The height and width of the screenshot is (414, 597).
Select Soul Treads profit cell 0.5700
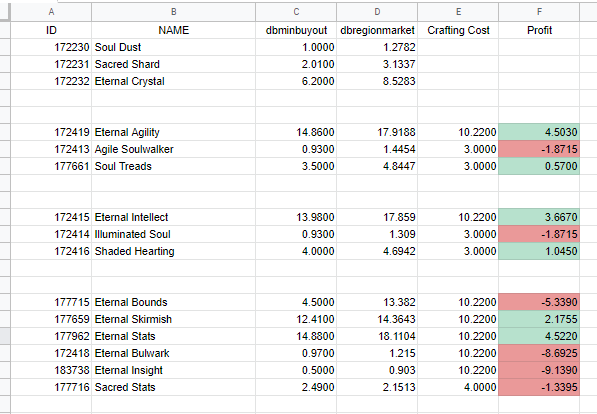(x=539, y=166)
